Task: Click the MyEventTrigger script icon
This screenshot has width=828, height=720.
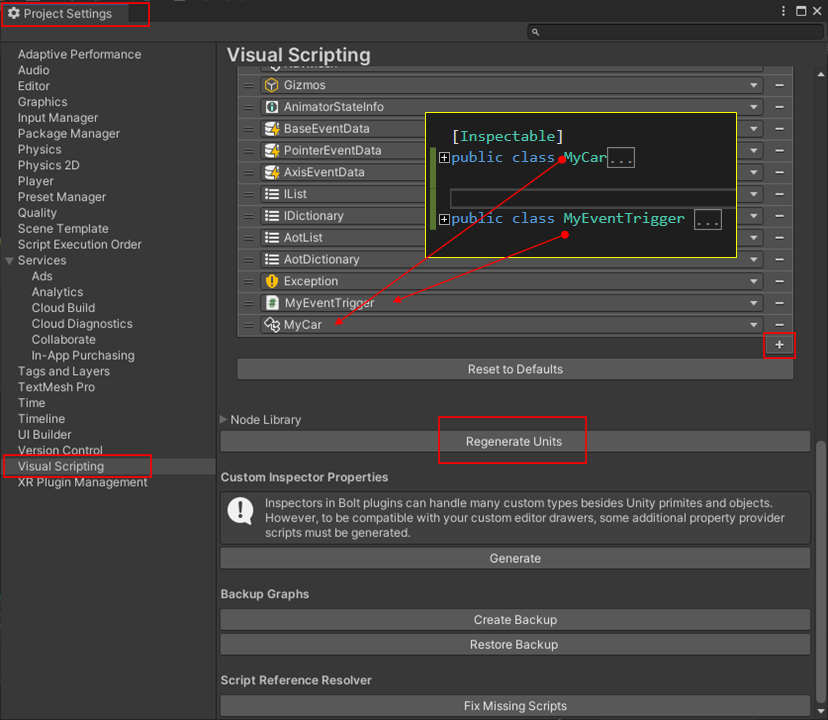Action: [272, 303]
